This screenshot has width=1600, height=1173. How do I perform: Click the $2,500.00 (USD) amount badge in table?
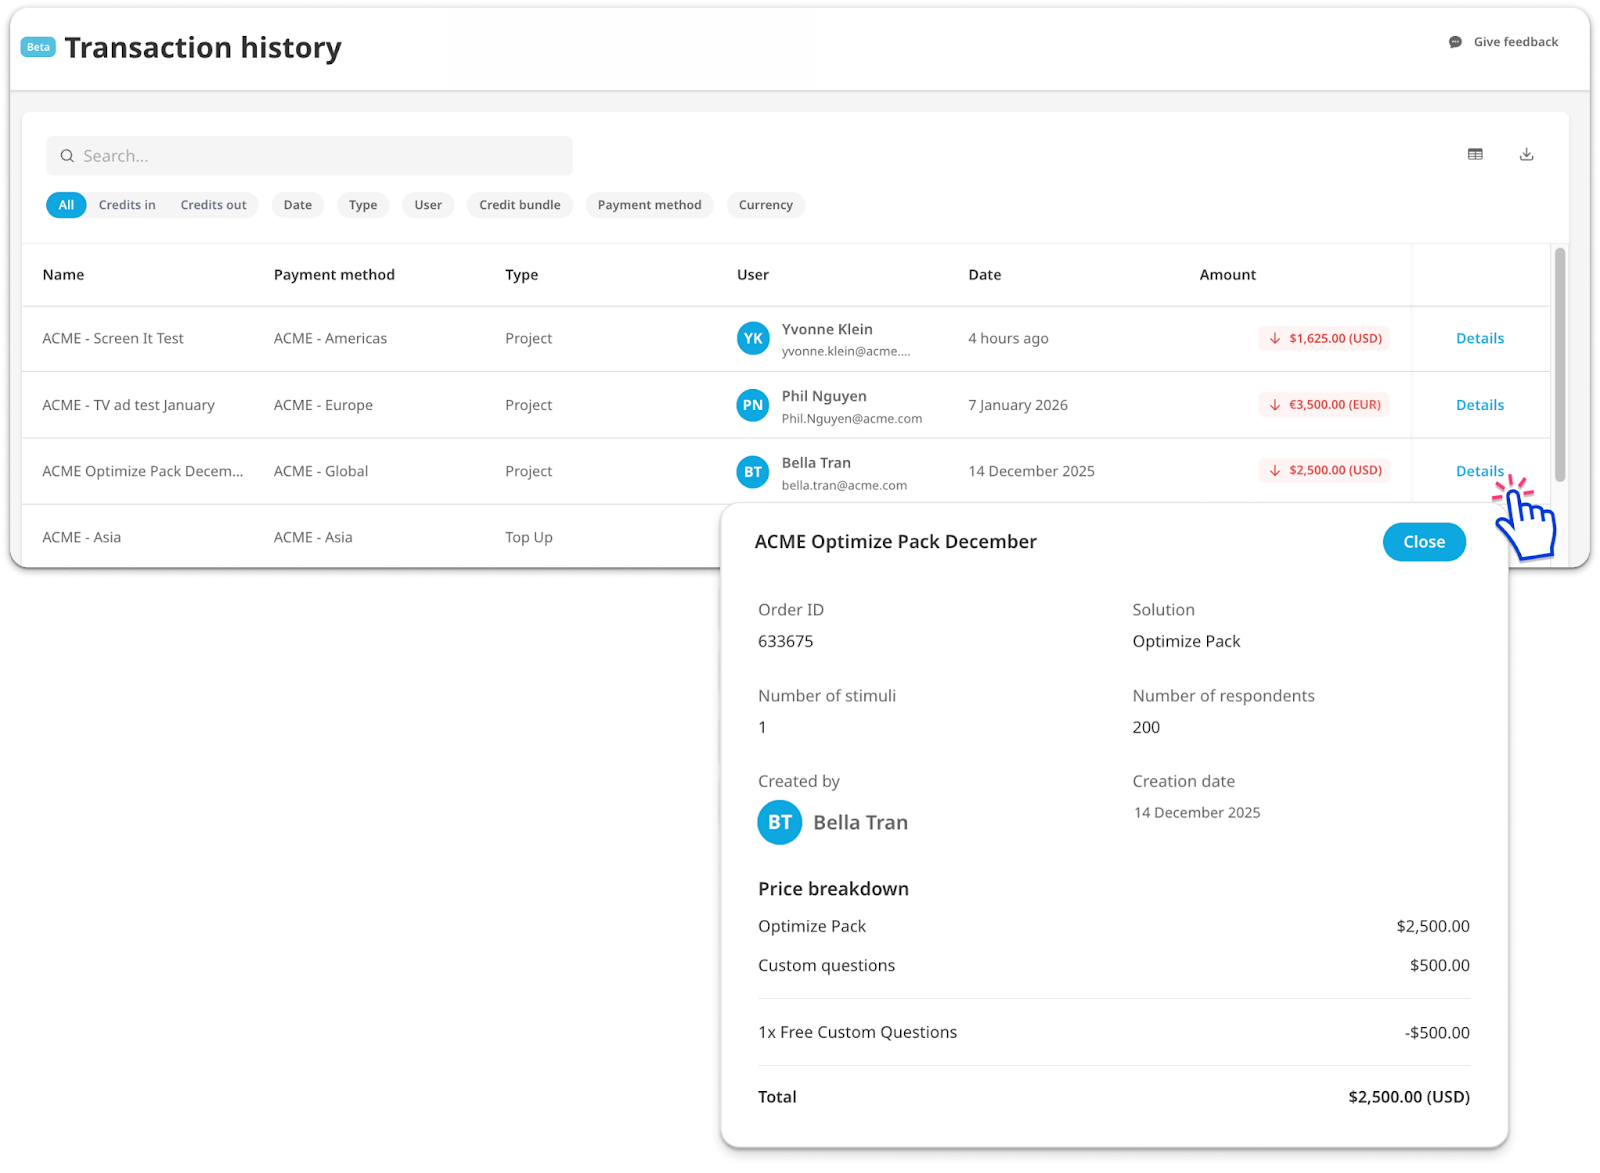(1325, 470)
